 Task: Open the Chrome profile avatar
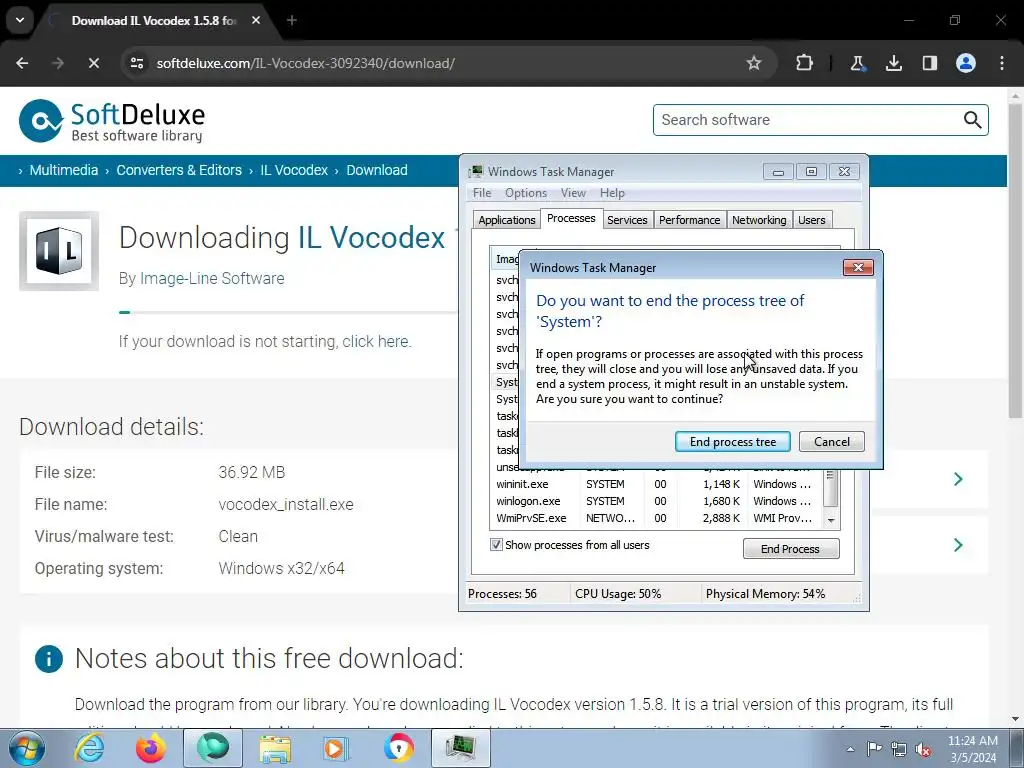pyautogui.click(x=966, y=63)
